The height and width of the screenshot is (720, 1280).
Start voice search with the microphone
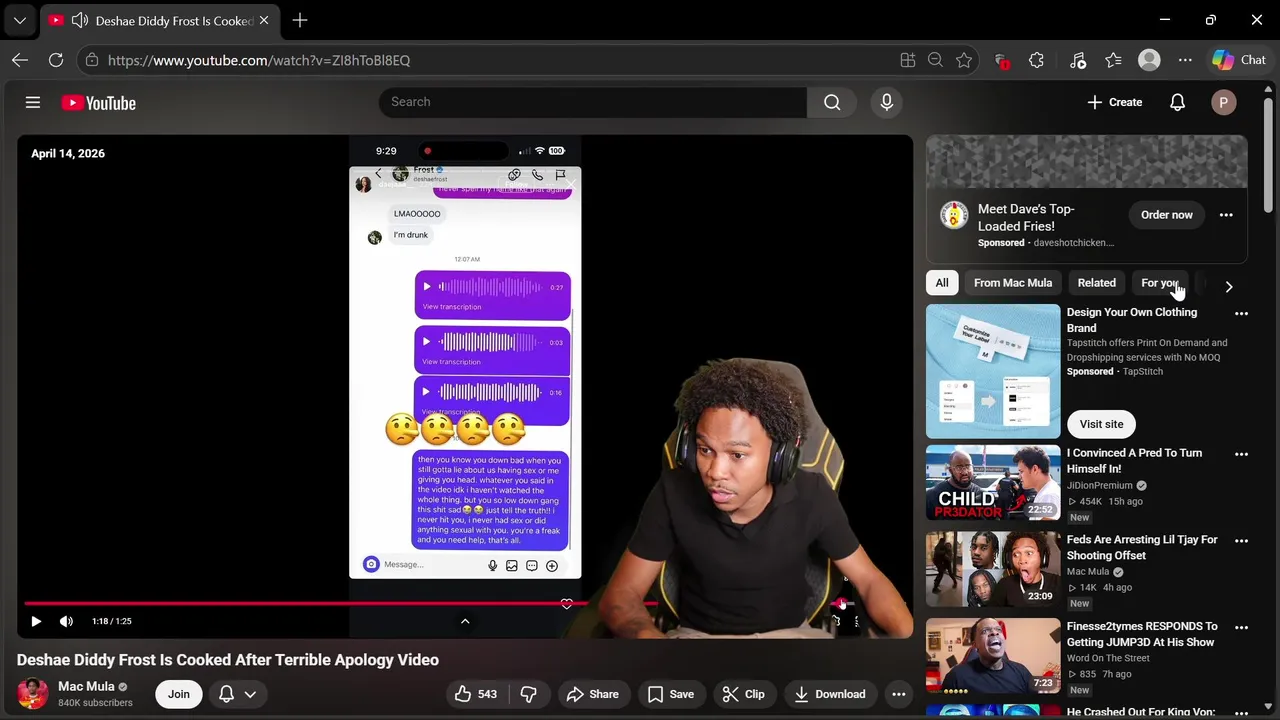click(x=886, y=102)
